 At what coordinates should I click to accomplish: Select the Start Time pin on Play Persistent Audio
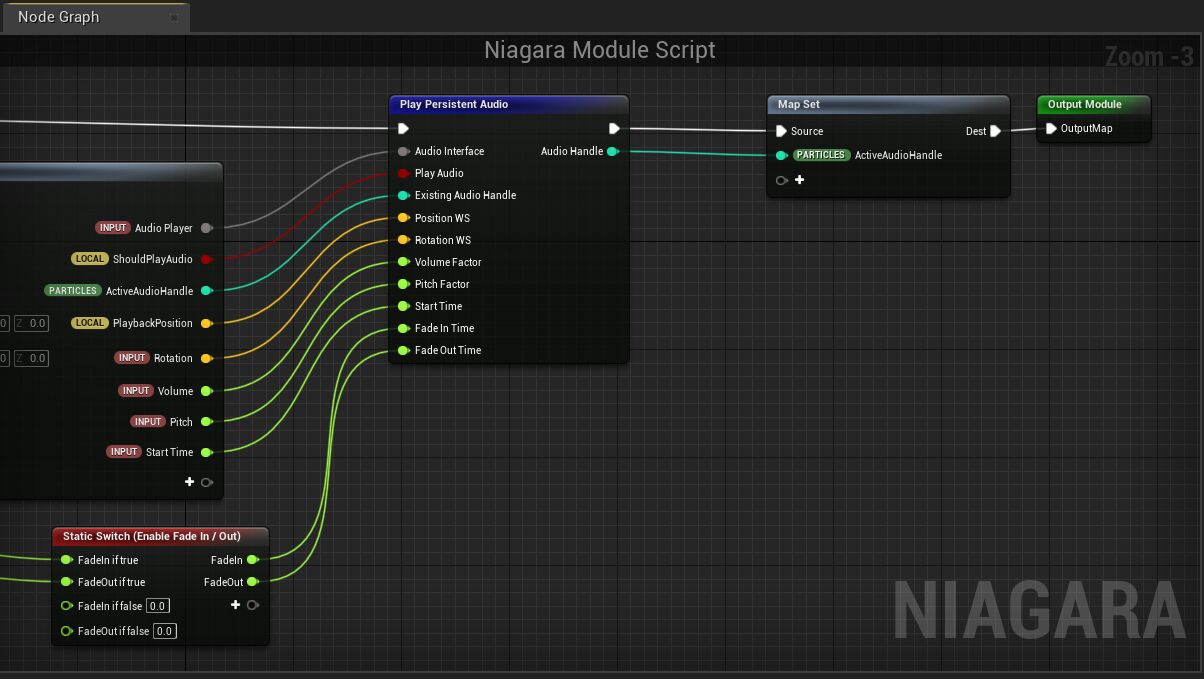(x=403, y=306)
